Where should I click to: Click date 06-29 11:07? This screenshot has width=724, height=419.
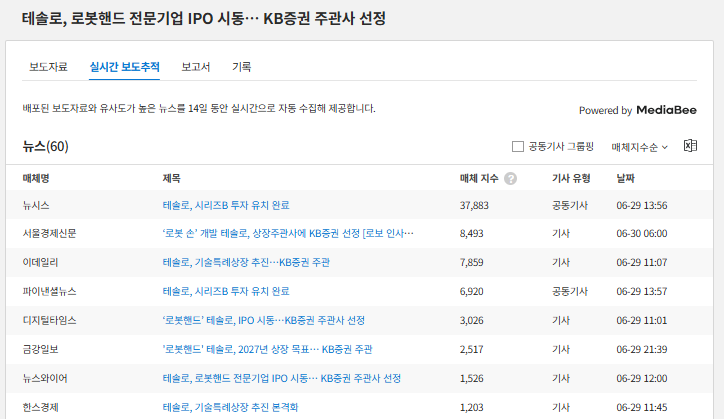[642, 262]
